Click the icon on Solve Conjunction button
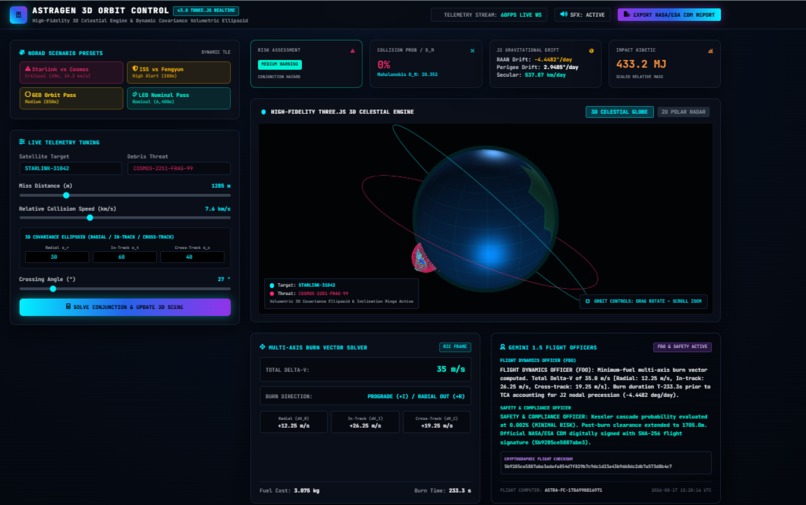The height and width of the screenshot is (505, 806). [x=68, y=306]
